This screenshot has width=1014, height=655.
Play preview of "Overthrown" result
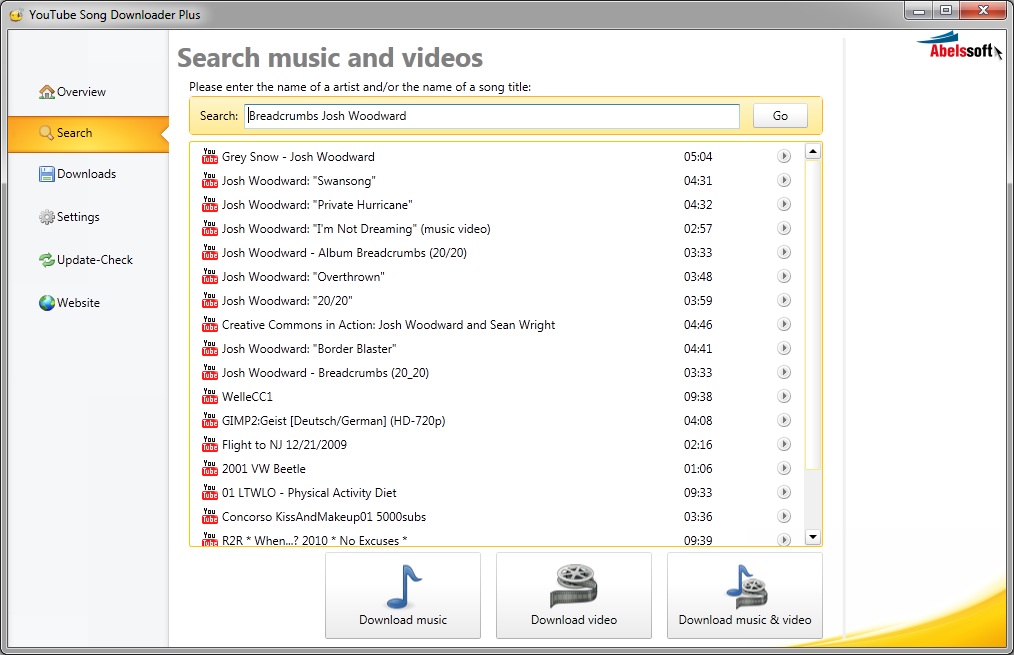click(784, 276)
